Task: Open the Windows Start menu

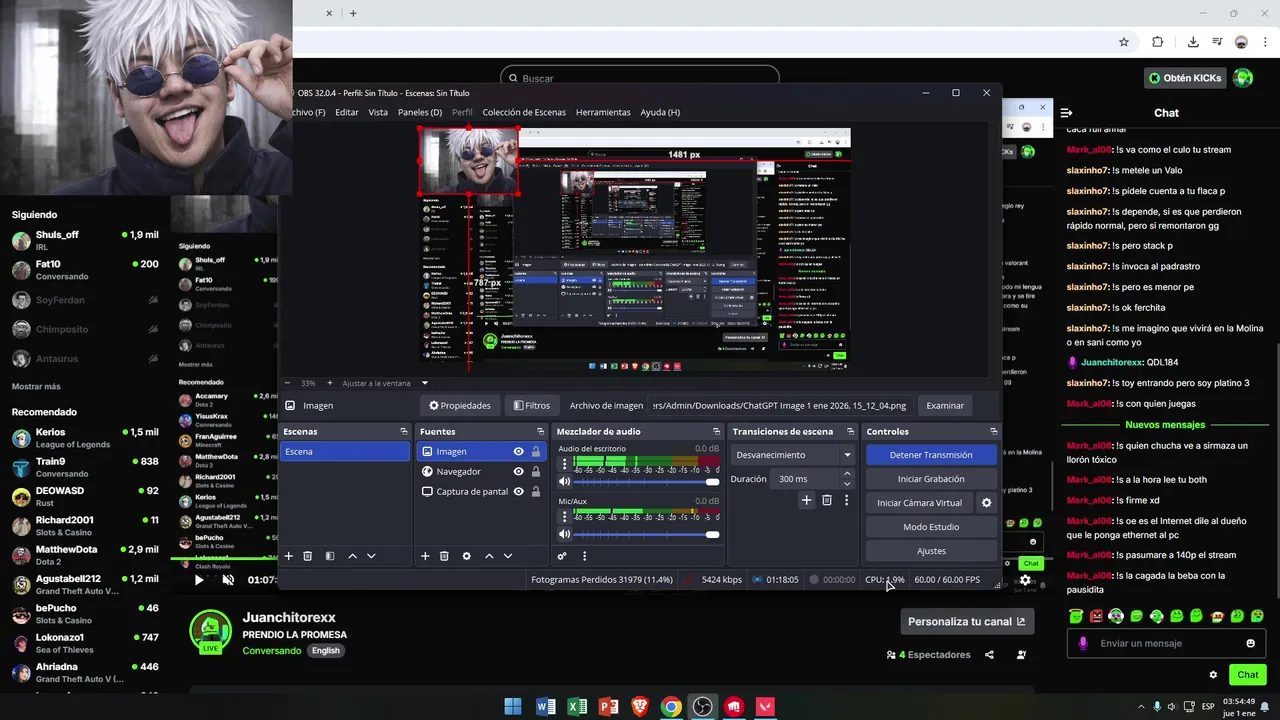Action: click(513, 707)
